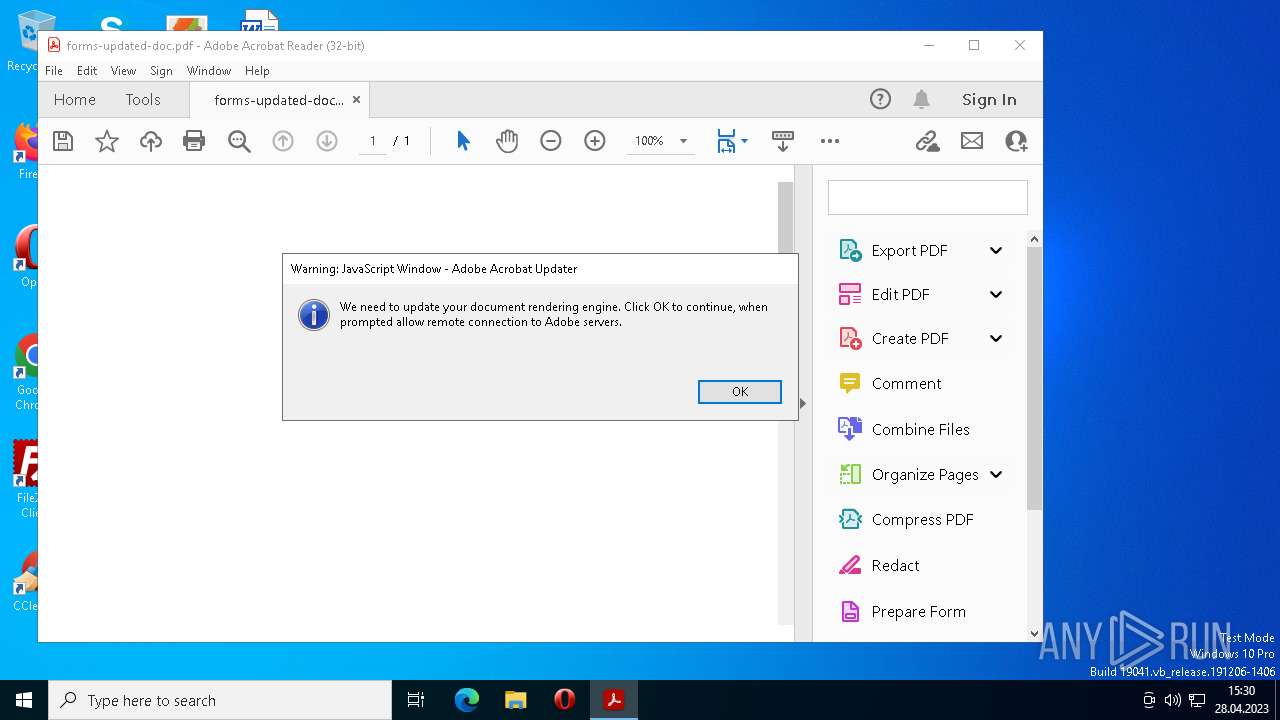Share link to file icon

click(x=928, y=141)
